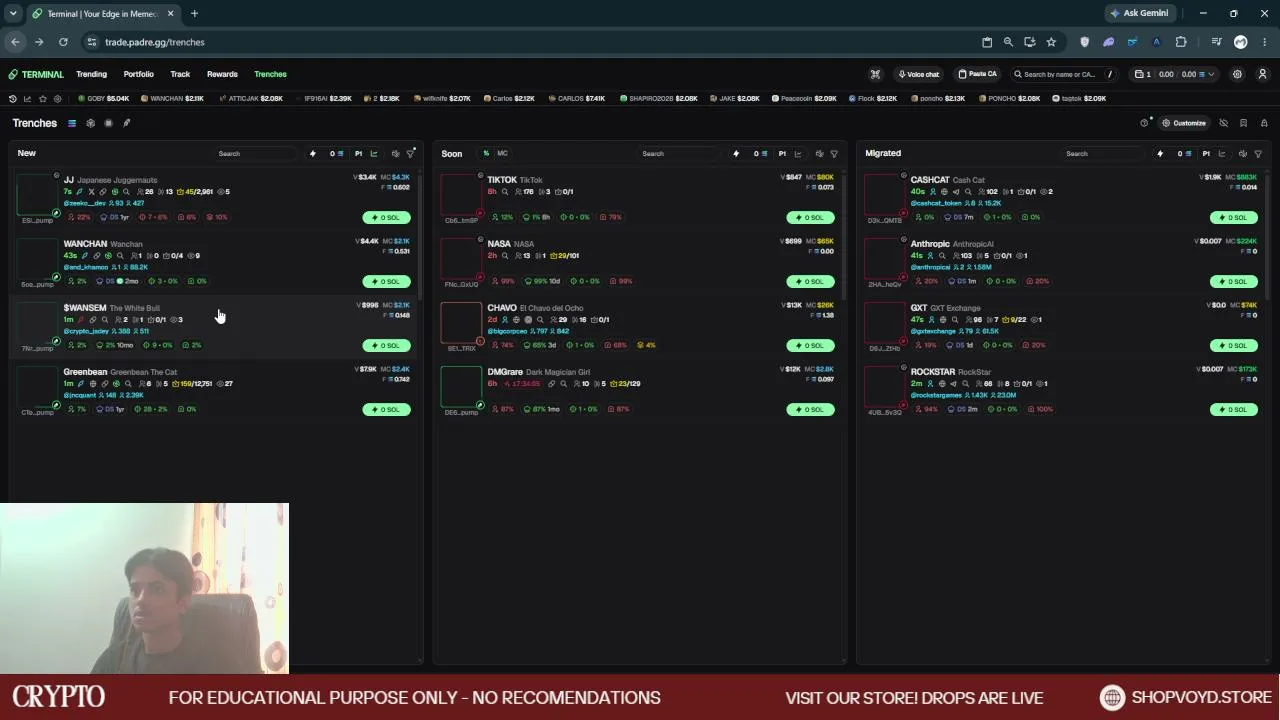Open Chrome tab search dropdown arrow
The image size is (1280, 720).
pyautogui.click(x=13, y=14)
